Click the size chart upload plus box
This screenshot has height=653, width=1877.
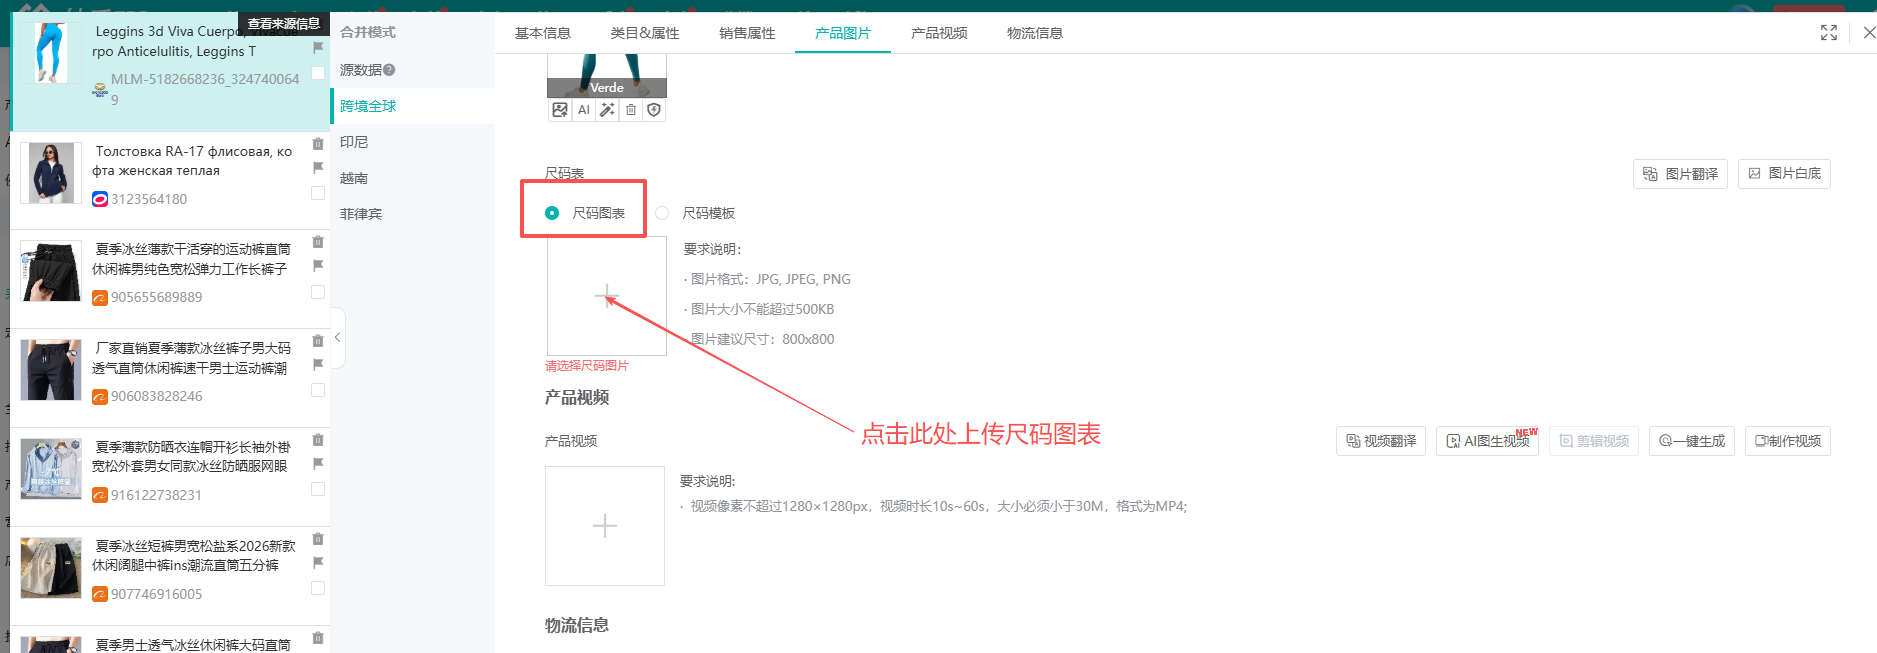(607, 296)
